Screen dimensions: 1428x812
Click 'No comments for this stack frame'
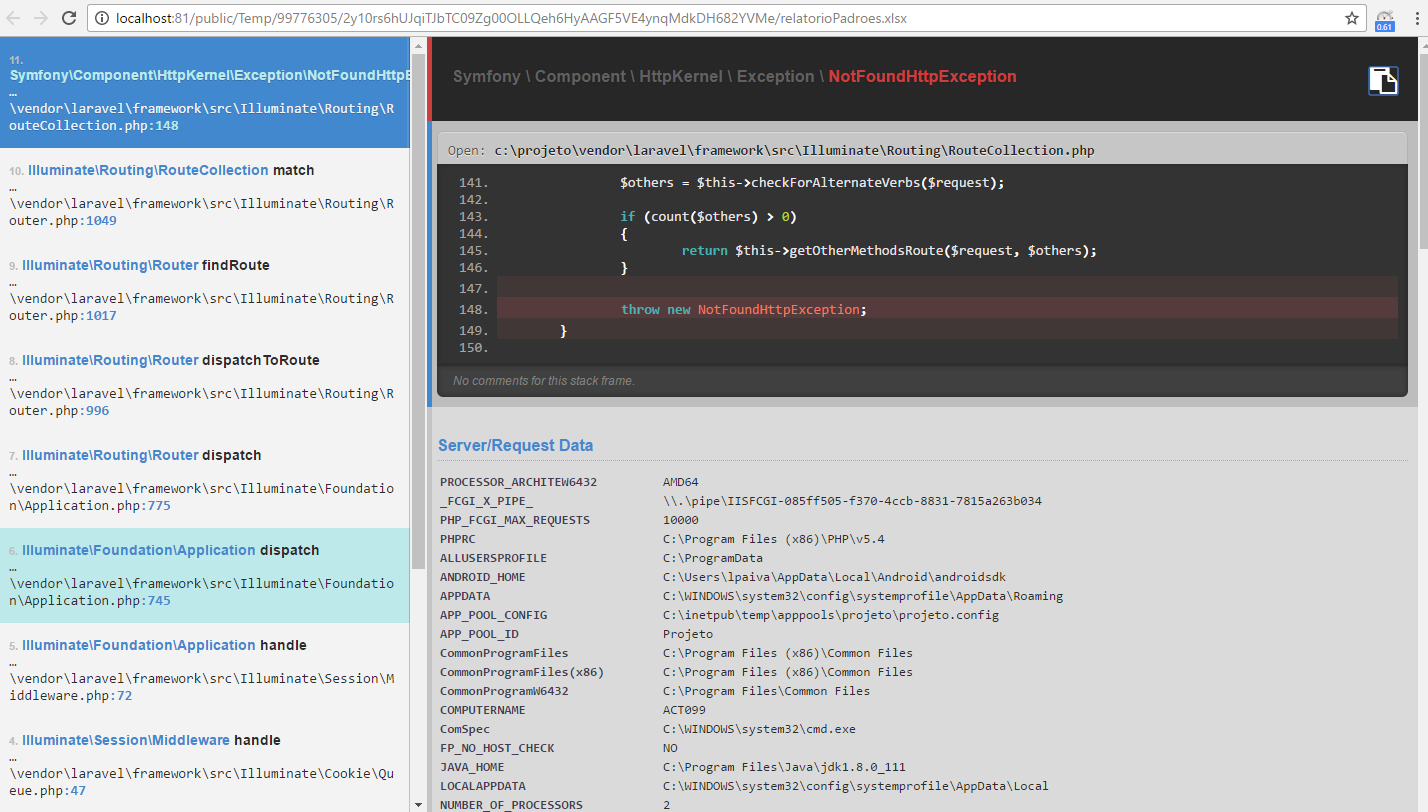(544, 380)
